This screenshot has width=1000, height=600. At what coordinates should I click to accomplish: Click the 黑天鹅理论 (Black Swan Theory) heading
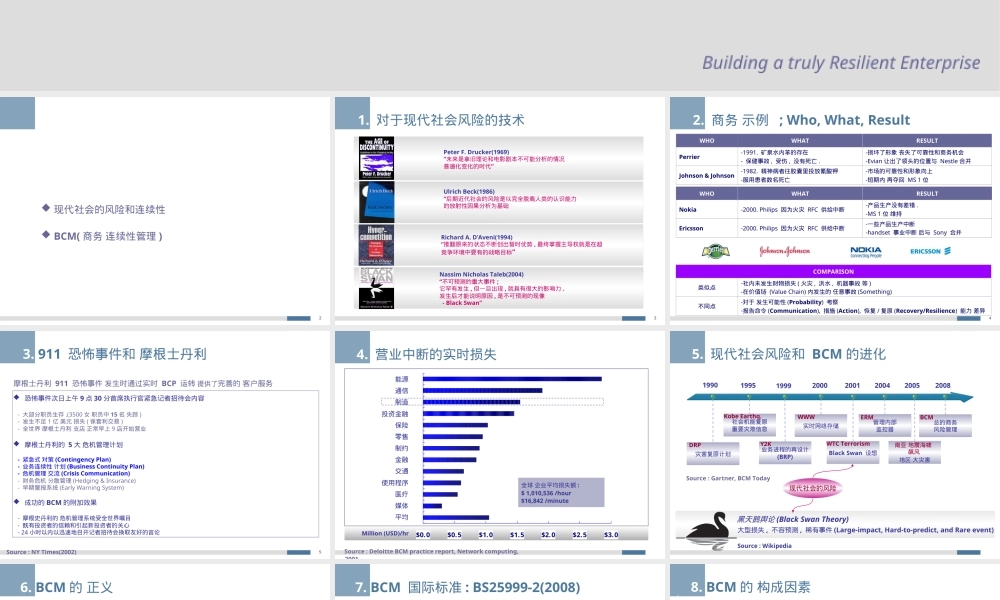[793, 519]
